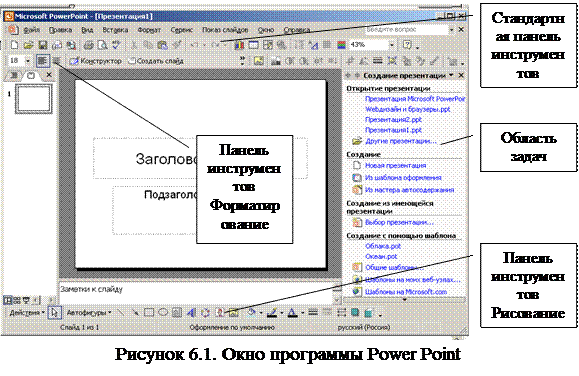Open the zoom 43% dropdown
Screen dimensions: 579x376
click(x=392, y=45)
